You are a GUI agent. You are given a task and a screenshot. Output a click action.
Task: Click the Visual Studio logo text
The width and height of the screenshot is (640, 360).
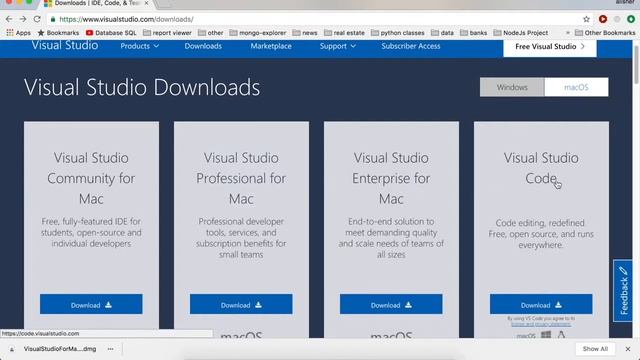pyautogui.click(x=65, y=45)
